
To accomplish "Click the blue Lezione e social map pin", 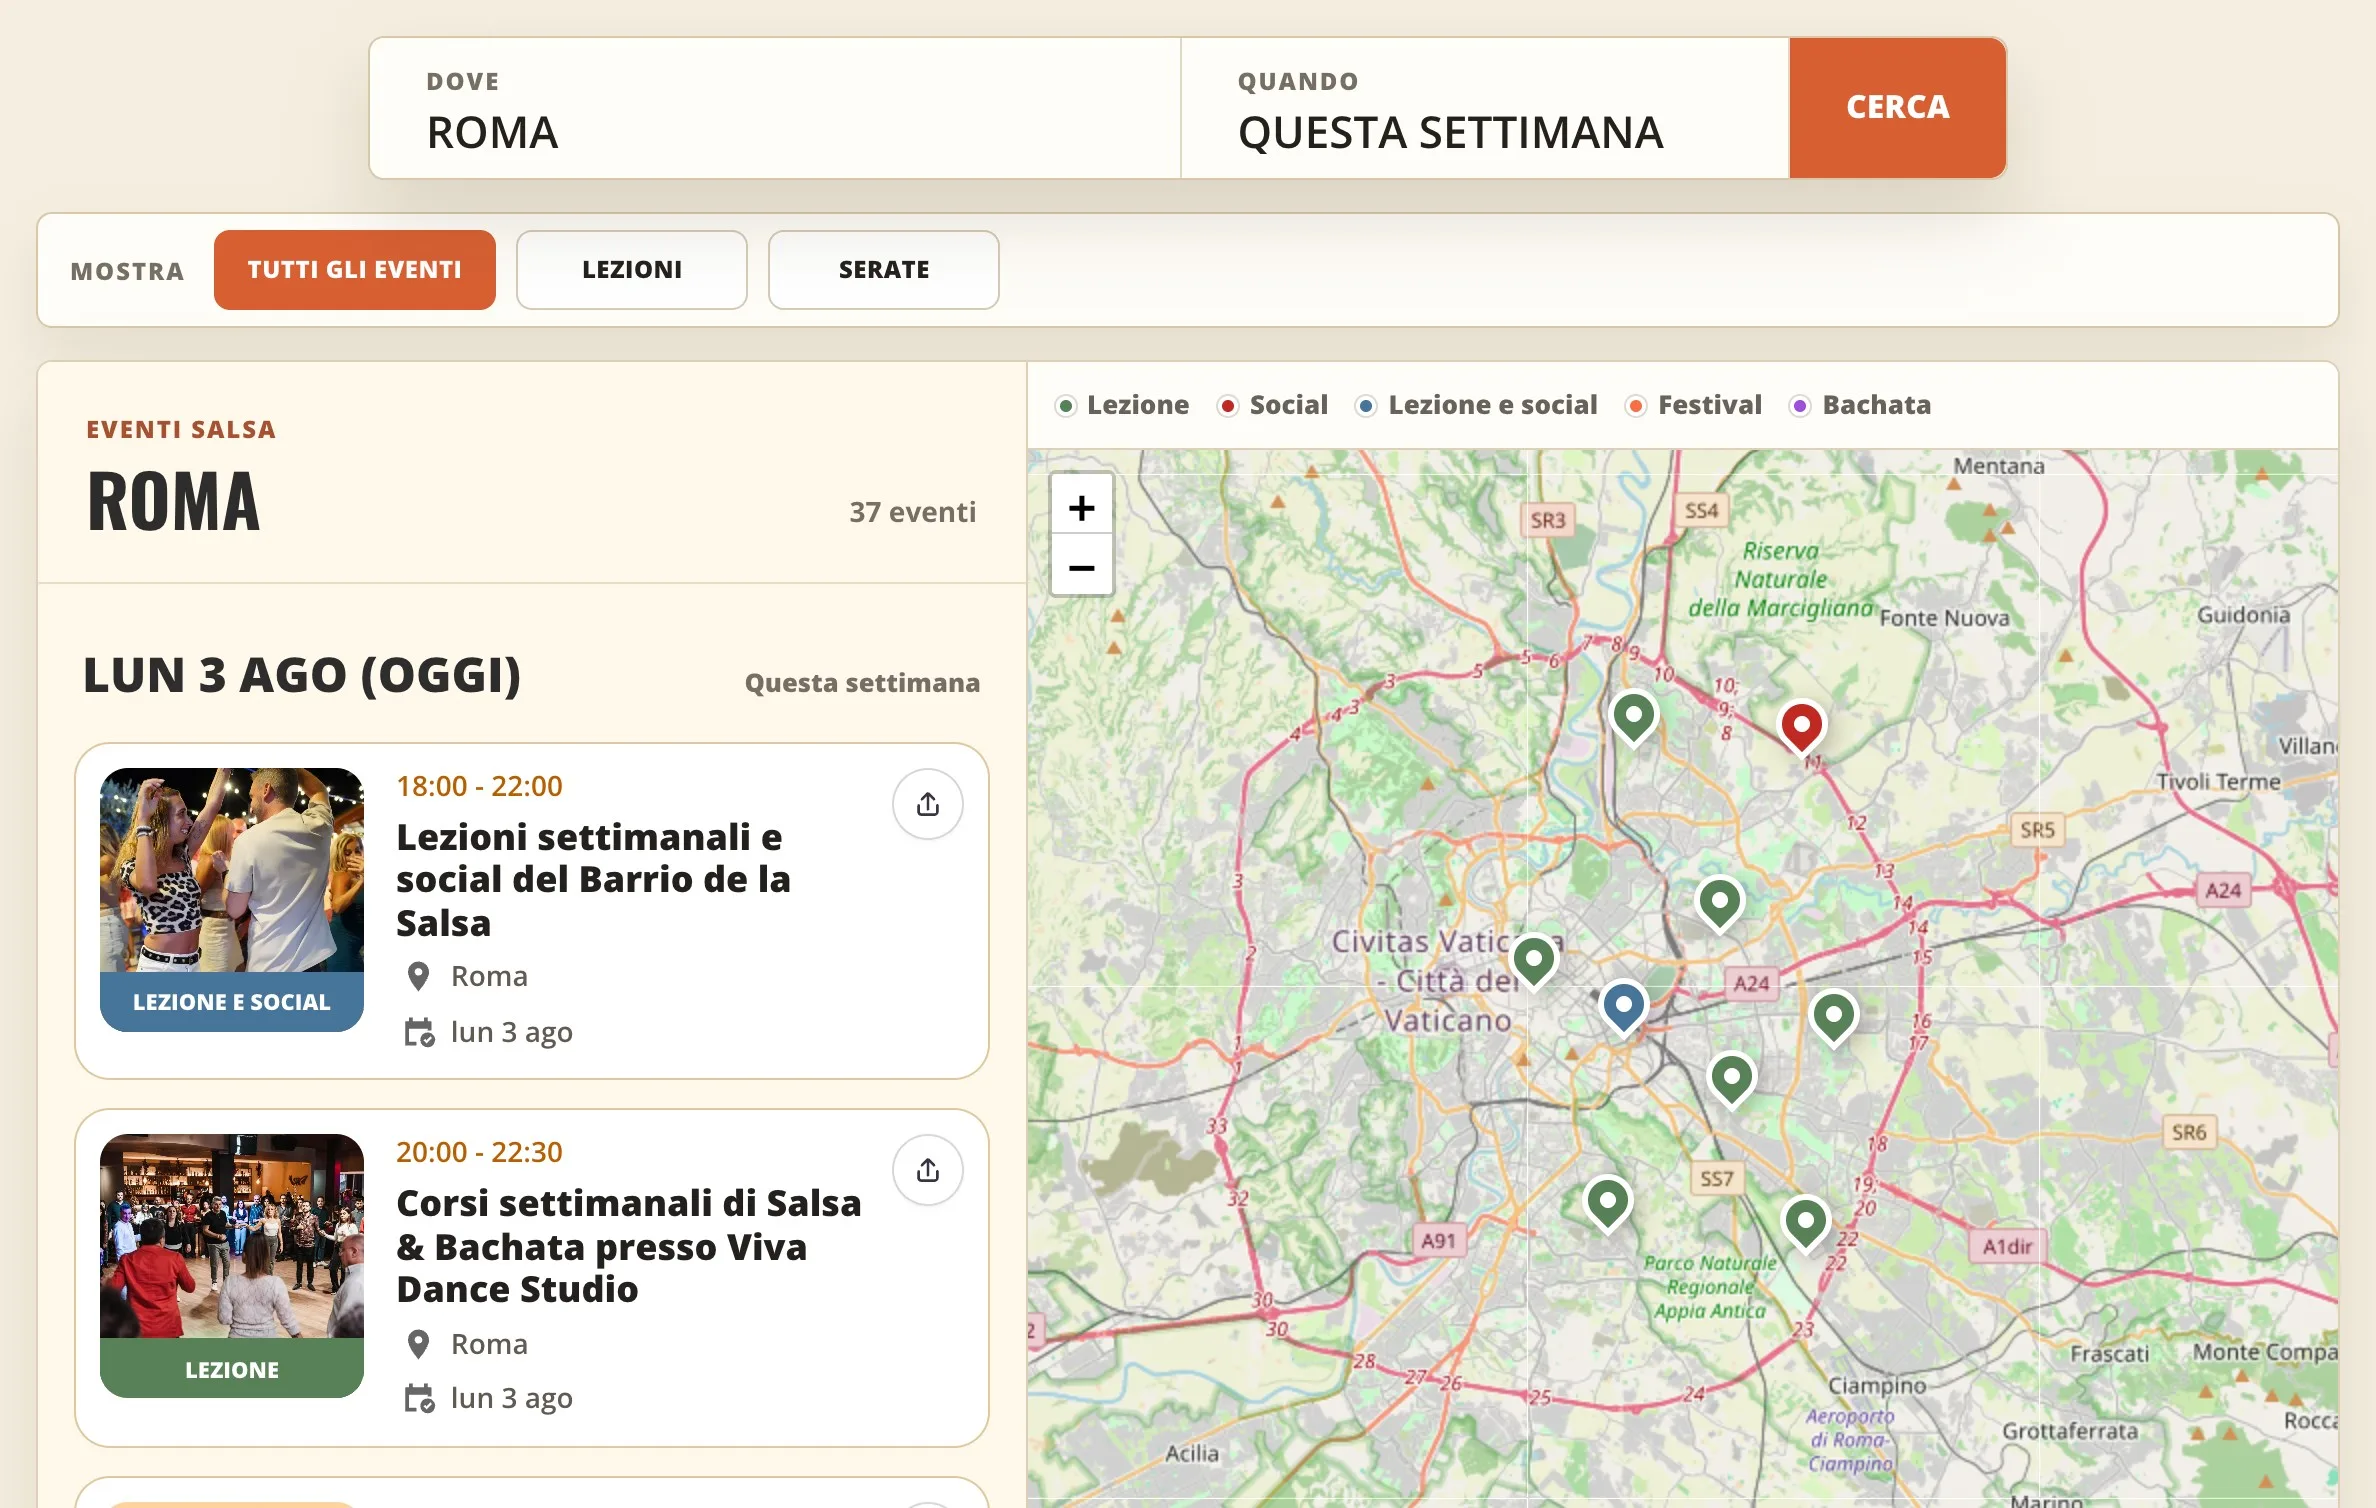I will (x=1624, y=1007).
